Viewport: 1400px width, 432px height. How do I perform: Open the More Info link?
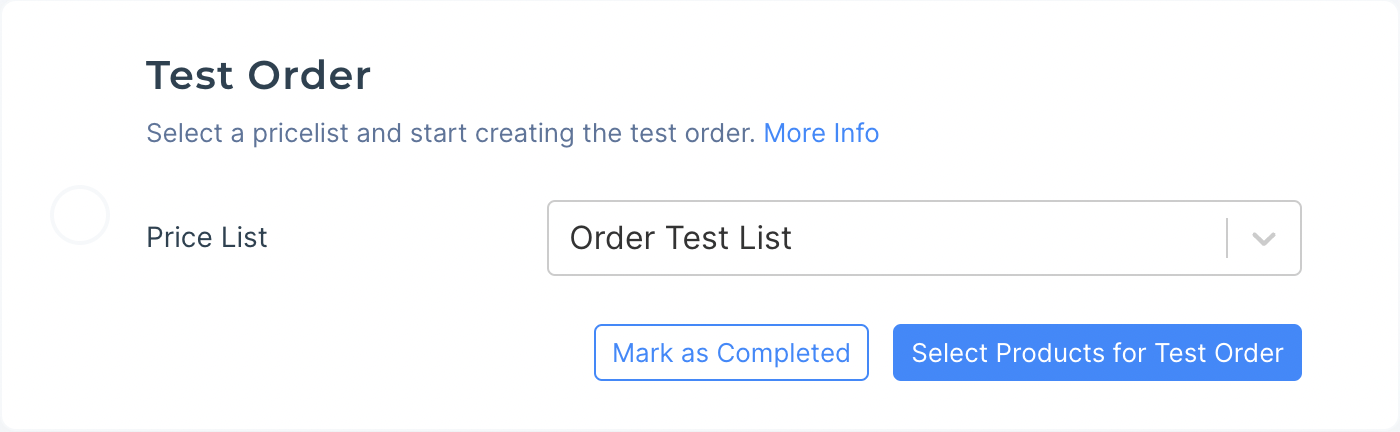pos(821,133)
